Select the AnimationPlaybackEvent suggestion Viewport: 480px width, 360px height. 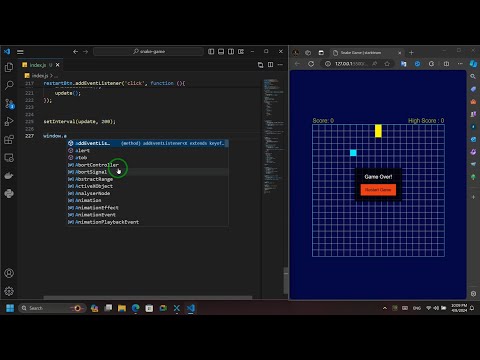click(x=148, y=222)
